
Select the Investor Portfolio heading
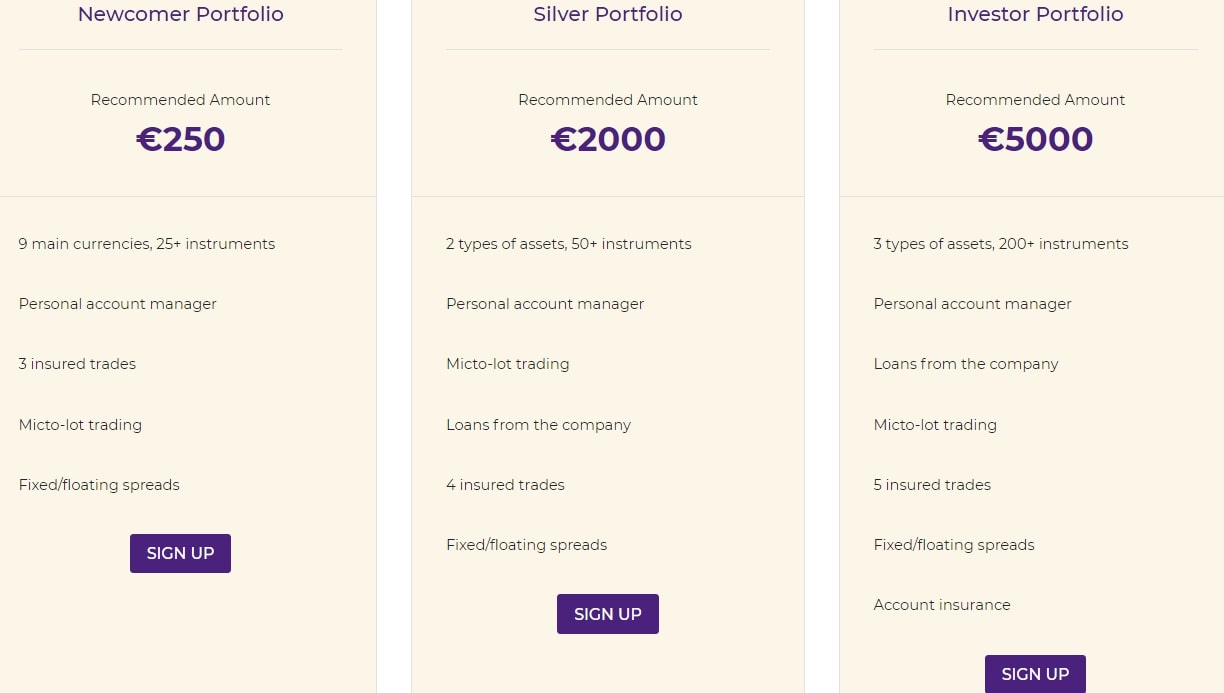pyautogui.click(x=1035, y=14)
